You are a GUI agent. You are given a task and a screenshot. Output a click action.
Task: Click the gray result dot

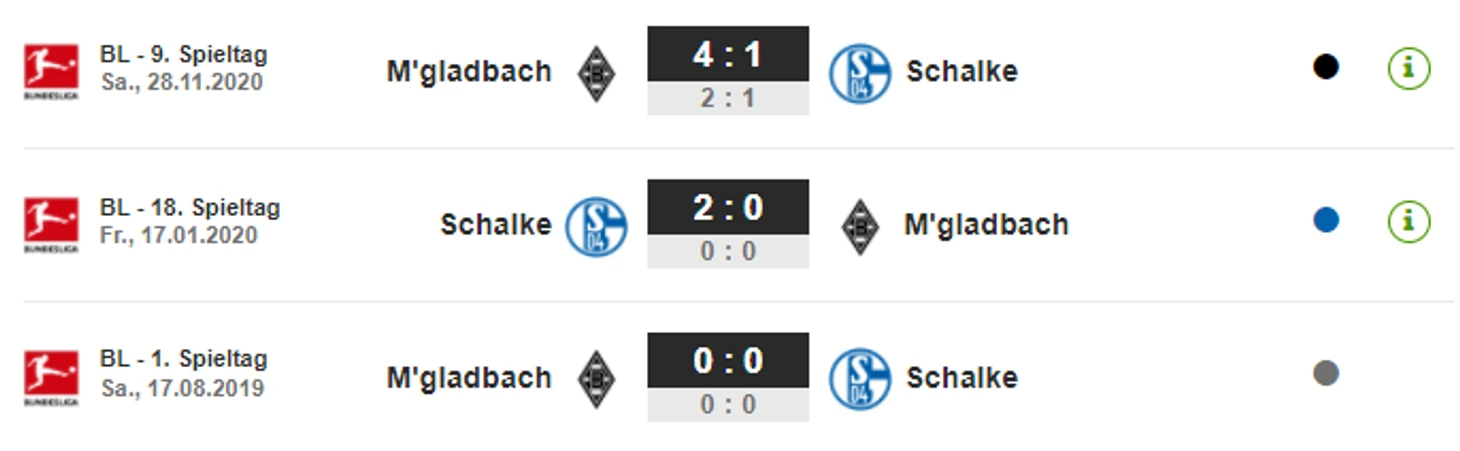click(x=1325, y=373)
